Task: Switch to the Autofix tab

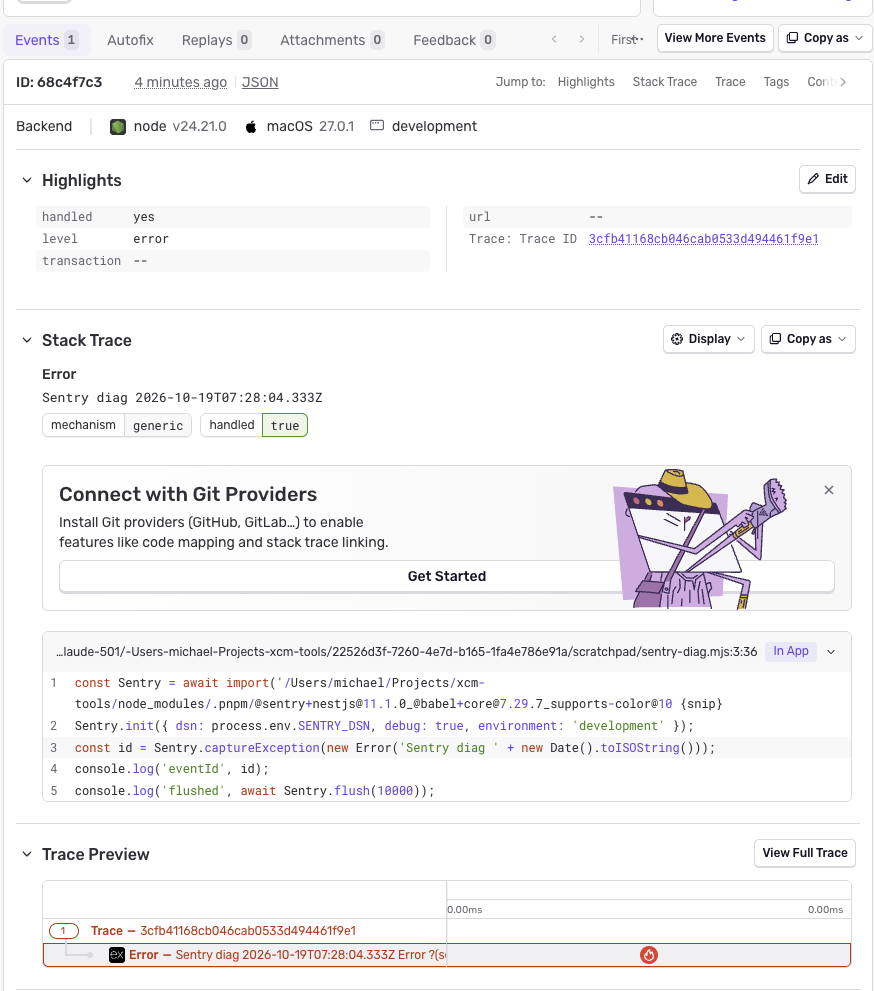Action: point(130,40)
